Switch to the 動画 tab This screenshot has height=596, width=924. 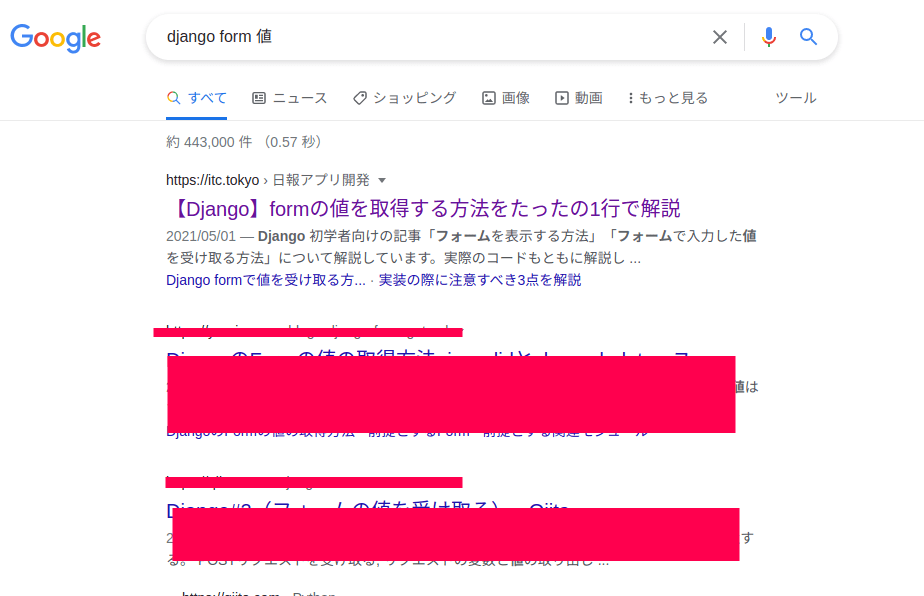[579, 98]
